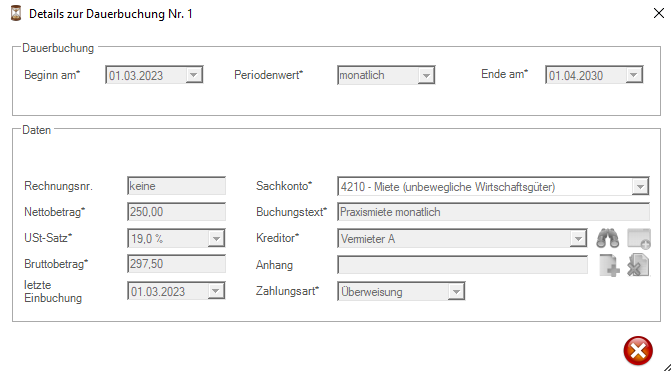Open the Ende am date dropdown

point(633,75)
